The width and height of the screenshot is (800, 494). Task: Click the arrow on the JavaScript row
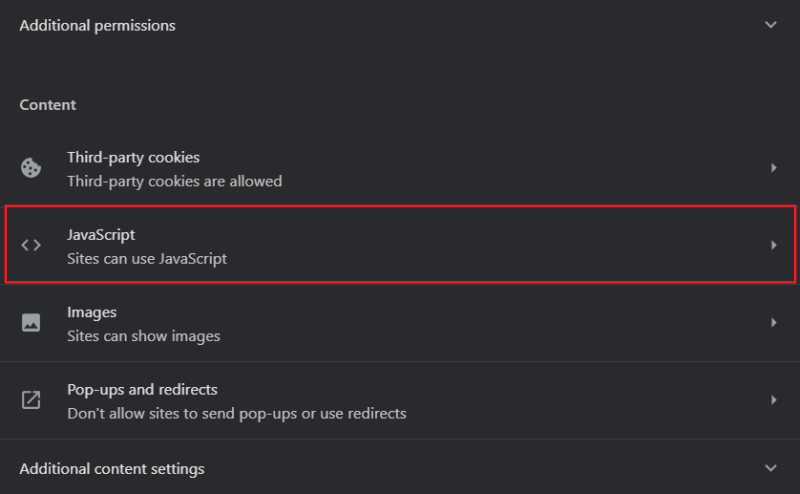[x=773, y=245]
